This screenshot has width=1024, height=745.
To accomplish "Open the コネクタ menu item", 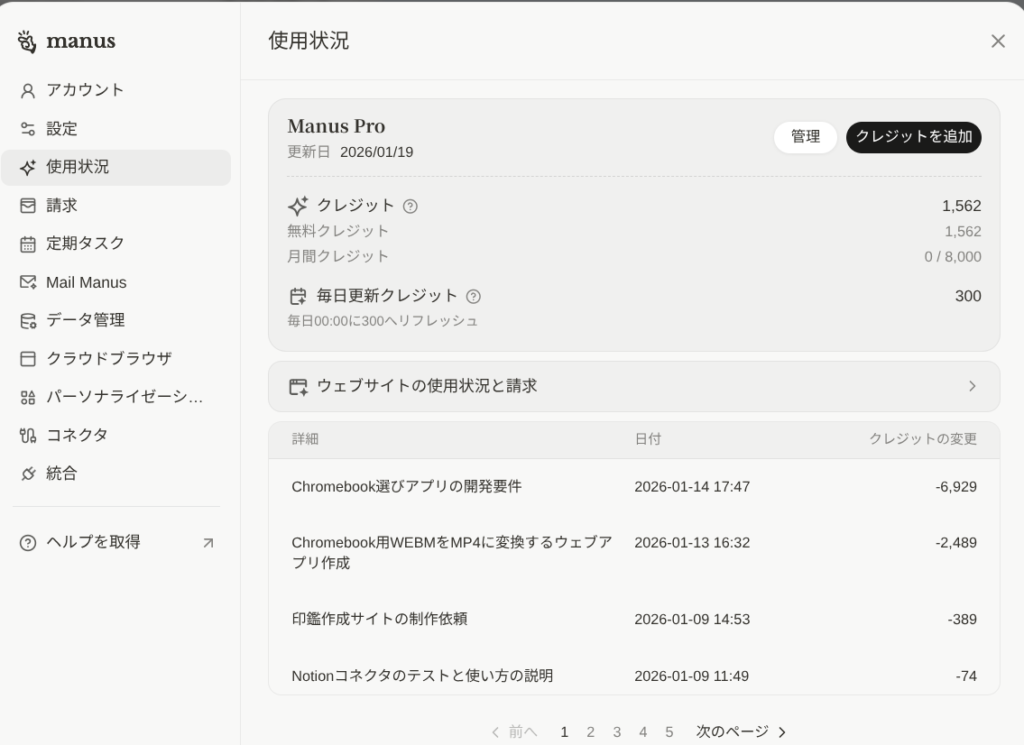I will [x=77, y=435].
